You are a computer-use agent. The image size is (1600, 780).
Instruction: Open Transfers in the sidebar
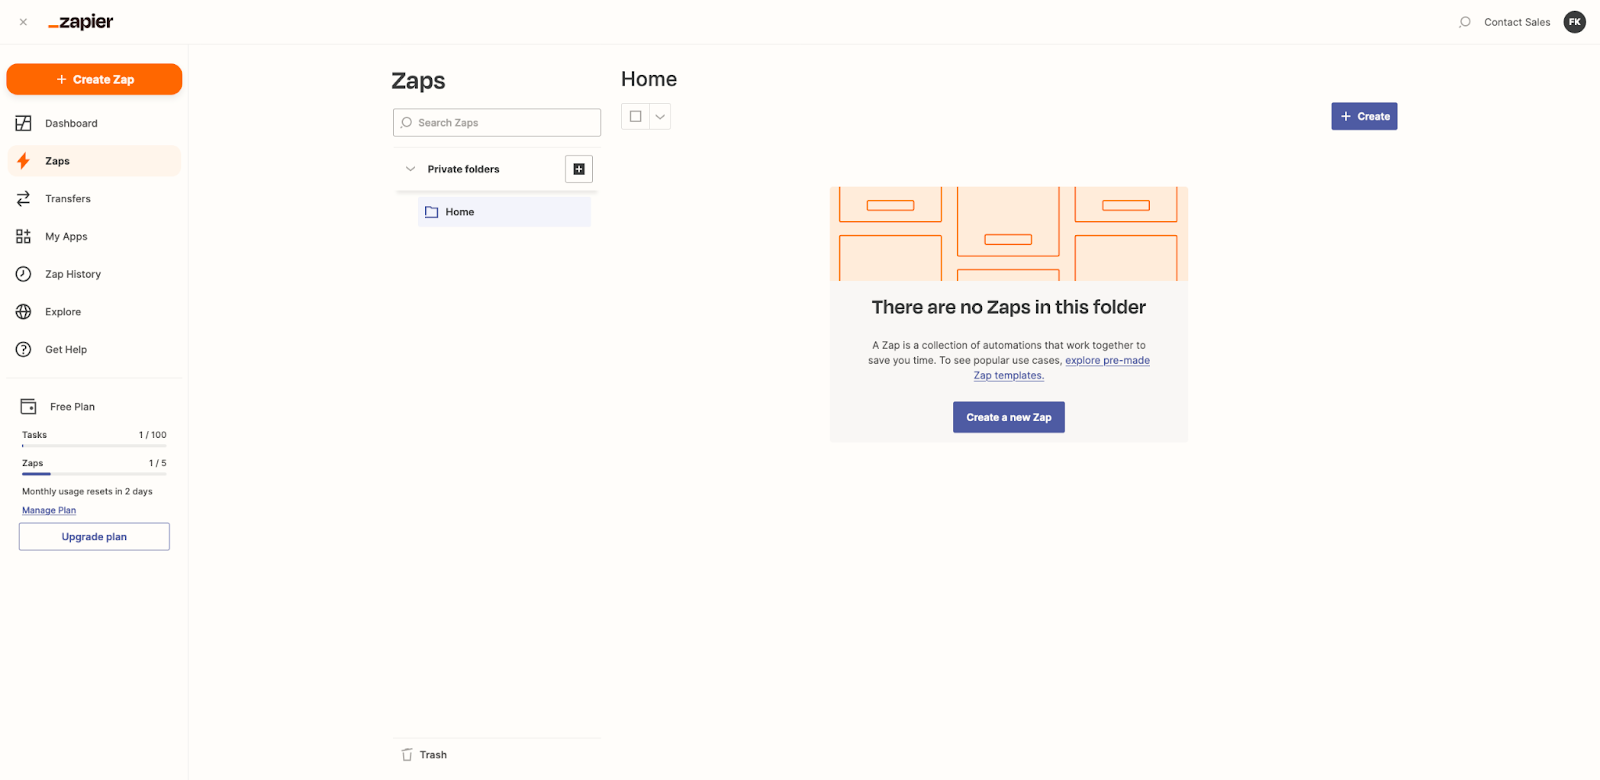94,199
